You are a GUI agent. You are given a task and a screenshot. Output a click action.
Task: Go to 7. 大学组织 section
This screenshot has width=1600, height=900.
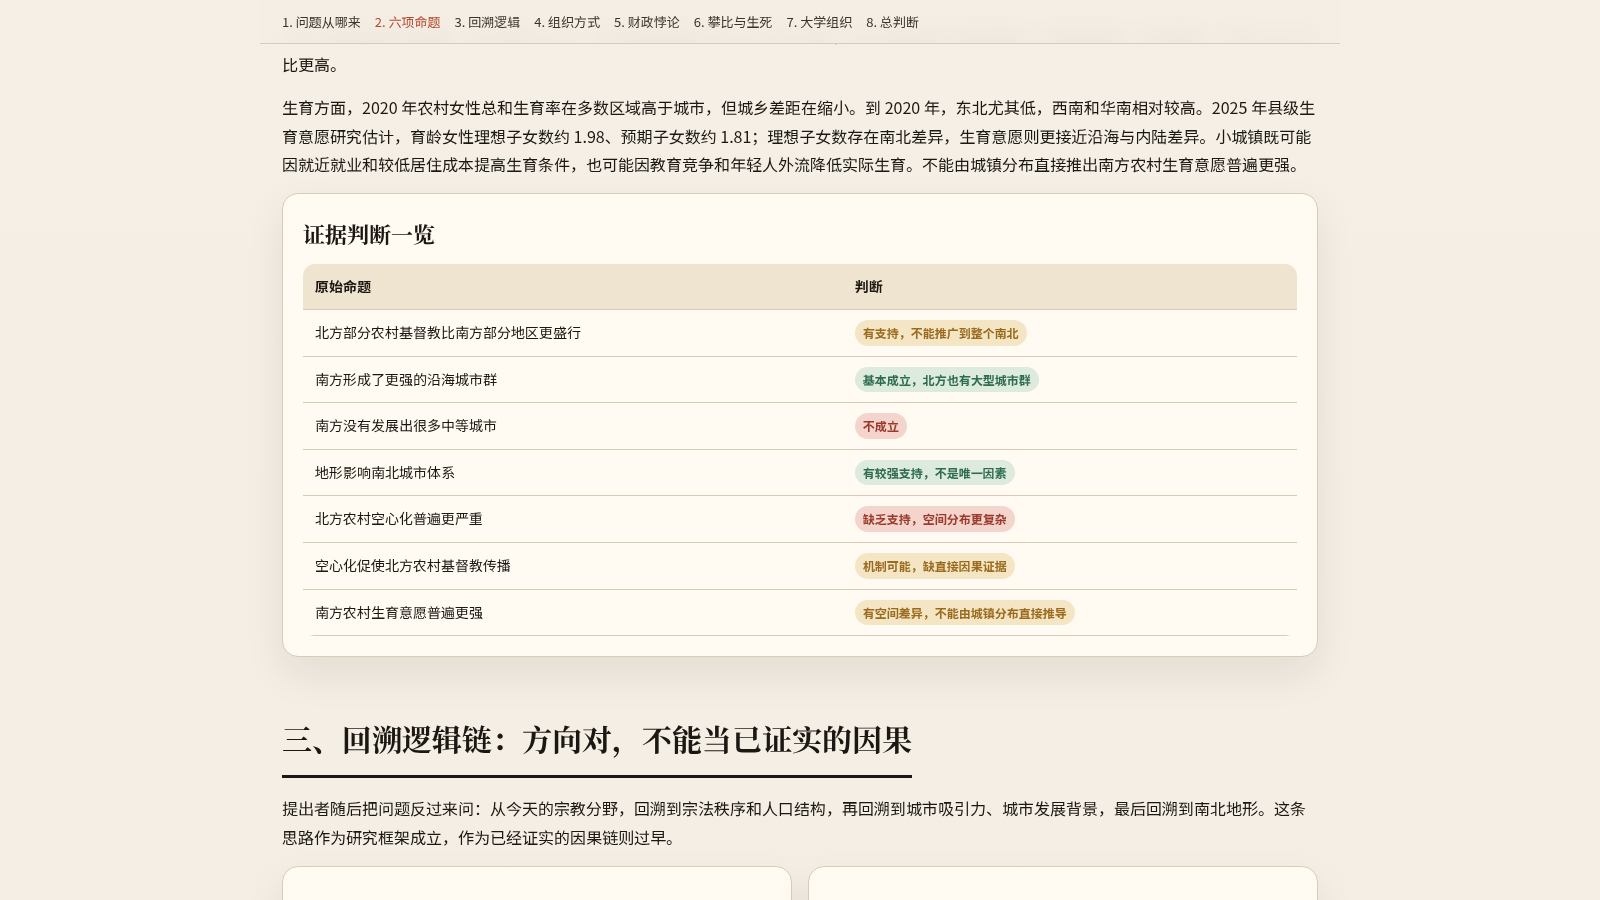819,22
